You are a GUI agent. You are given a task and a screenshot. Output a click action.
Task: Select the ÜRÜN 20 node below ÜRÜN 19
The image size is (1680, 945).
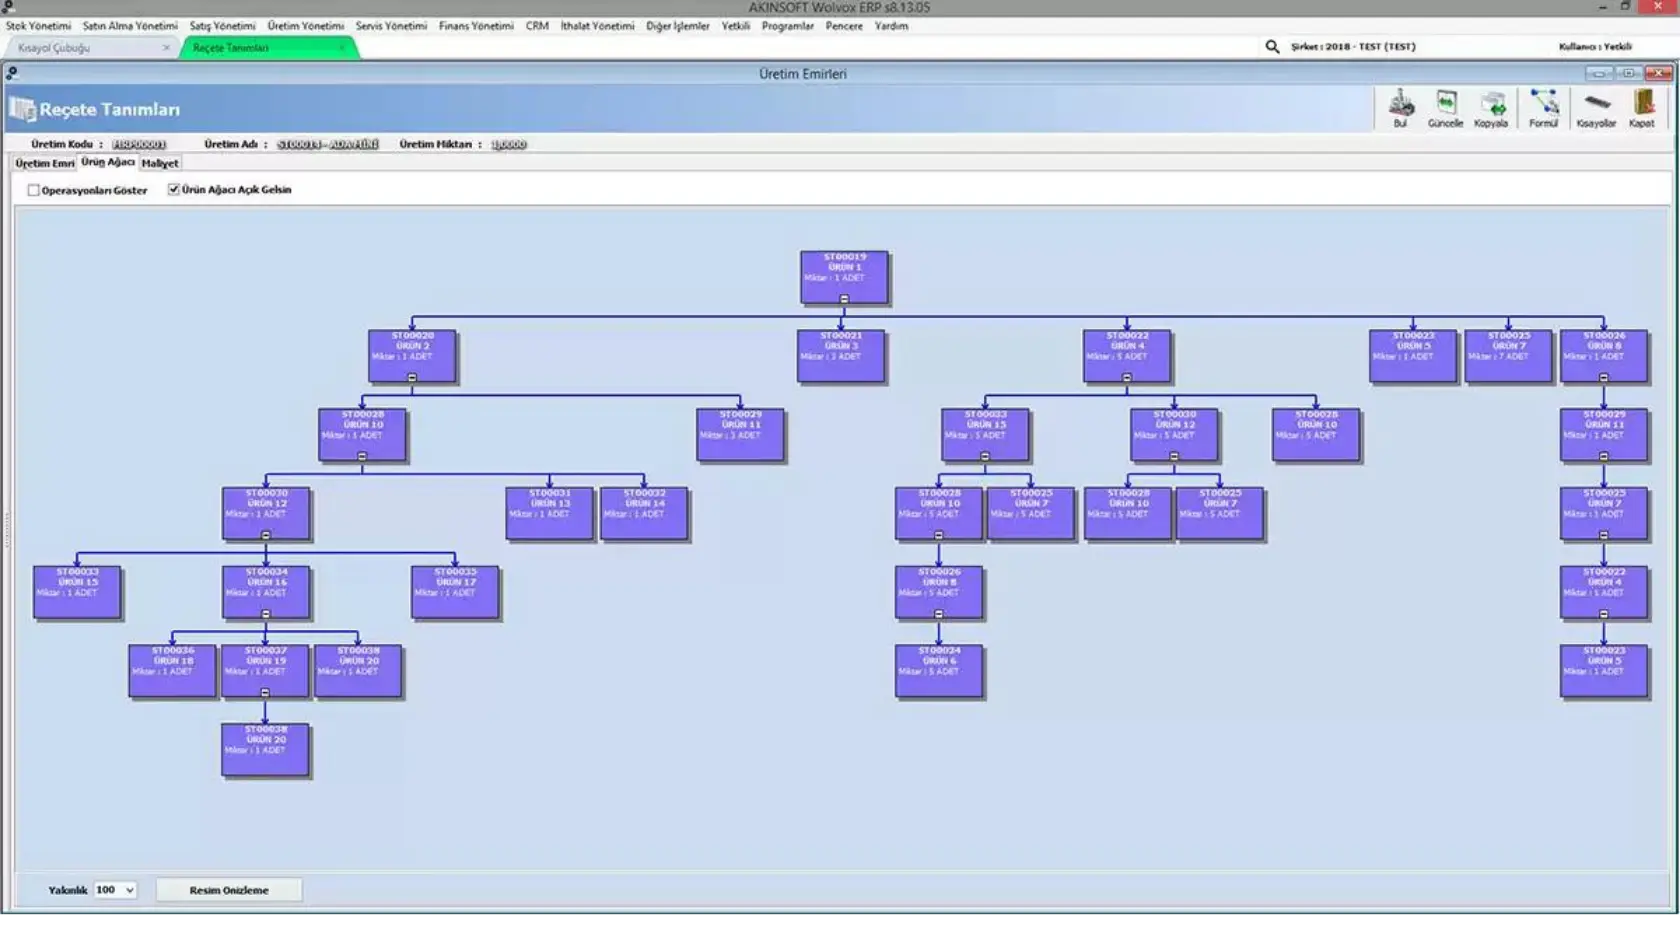coord(265,749)
